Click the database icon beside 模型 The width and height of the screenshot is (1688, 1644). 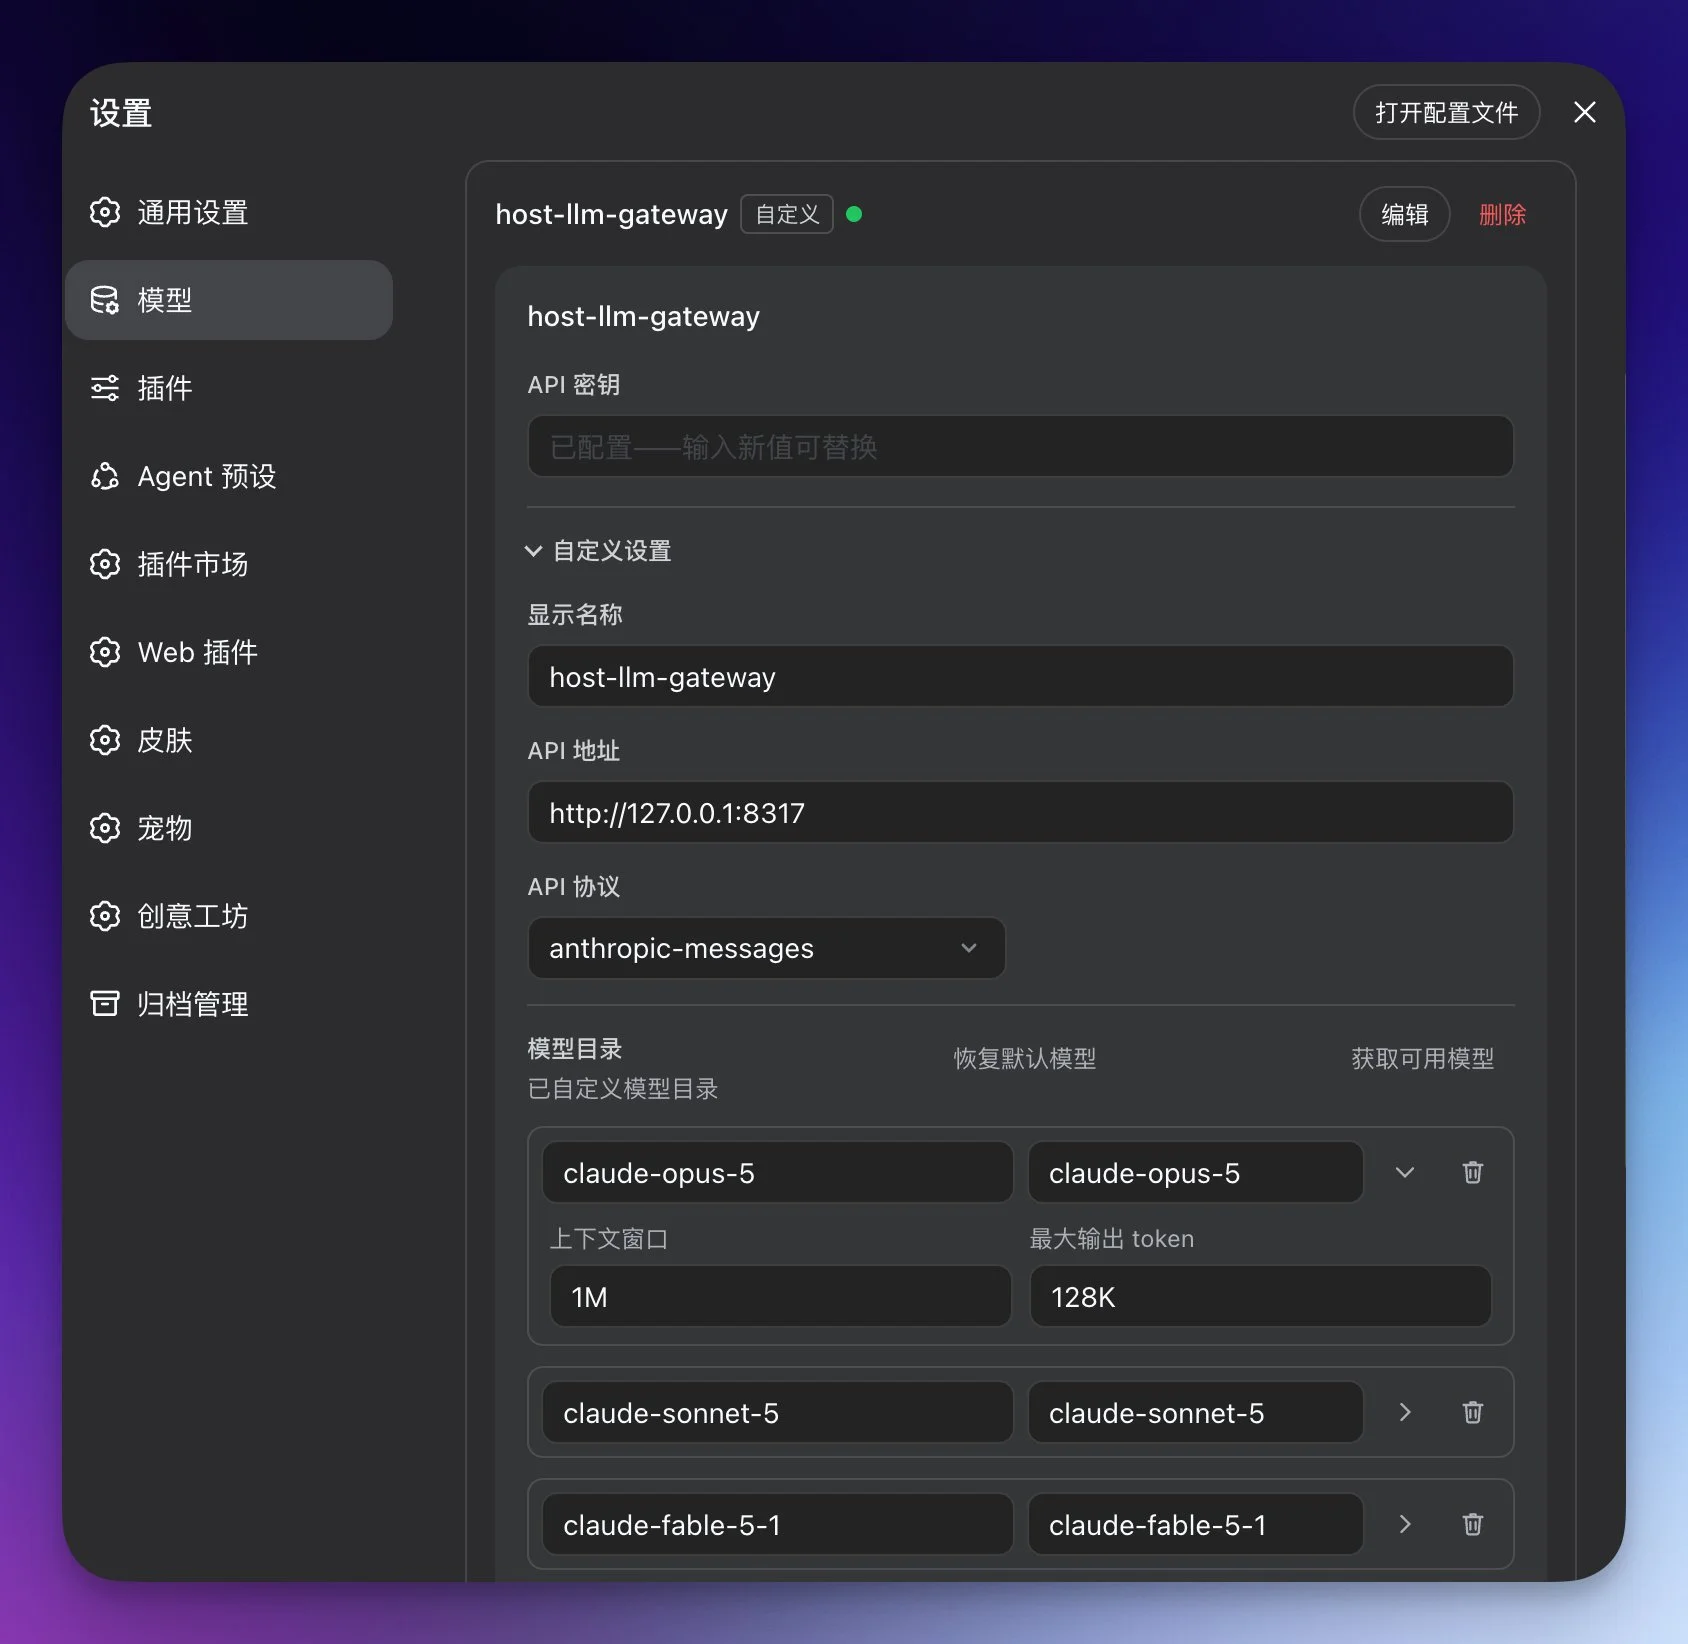click(x=105, y=300)
